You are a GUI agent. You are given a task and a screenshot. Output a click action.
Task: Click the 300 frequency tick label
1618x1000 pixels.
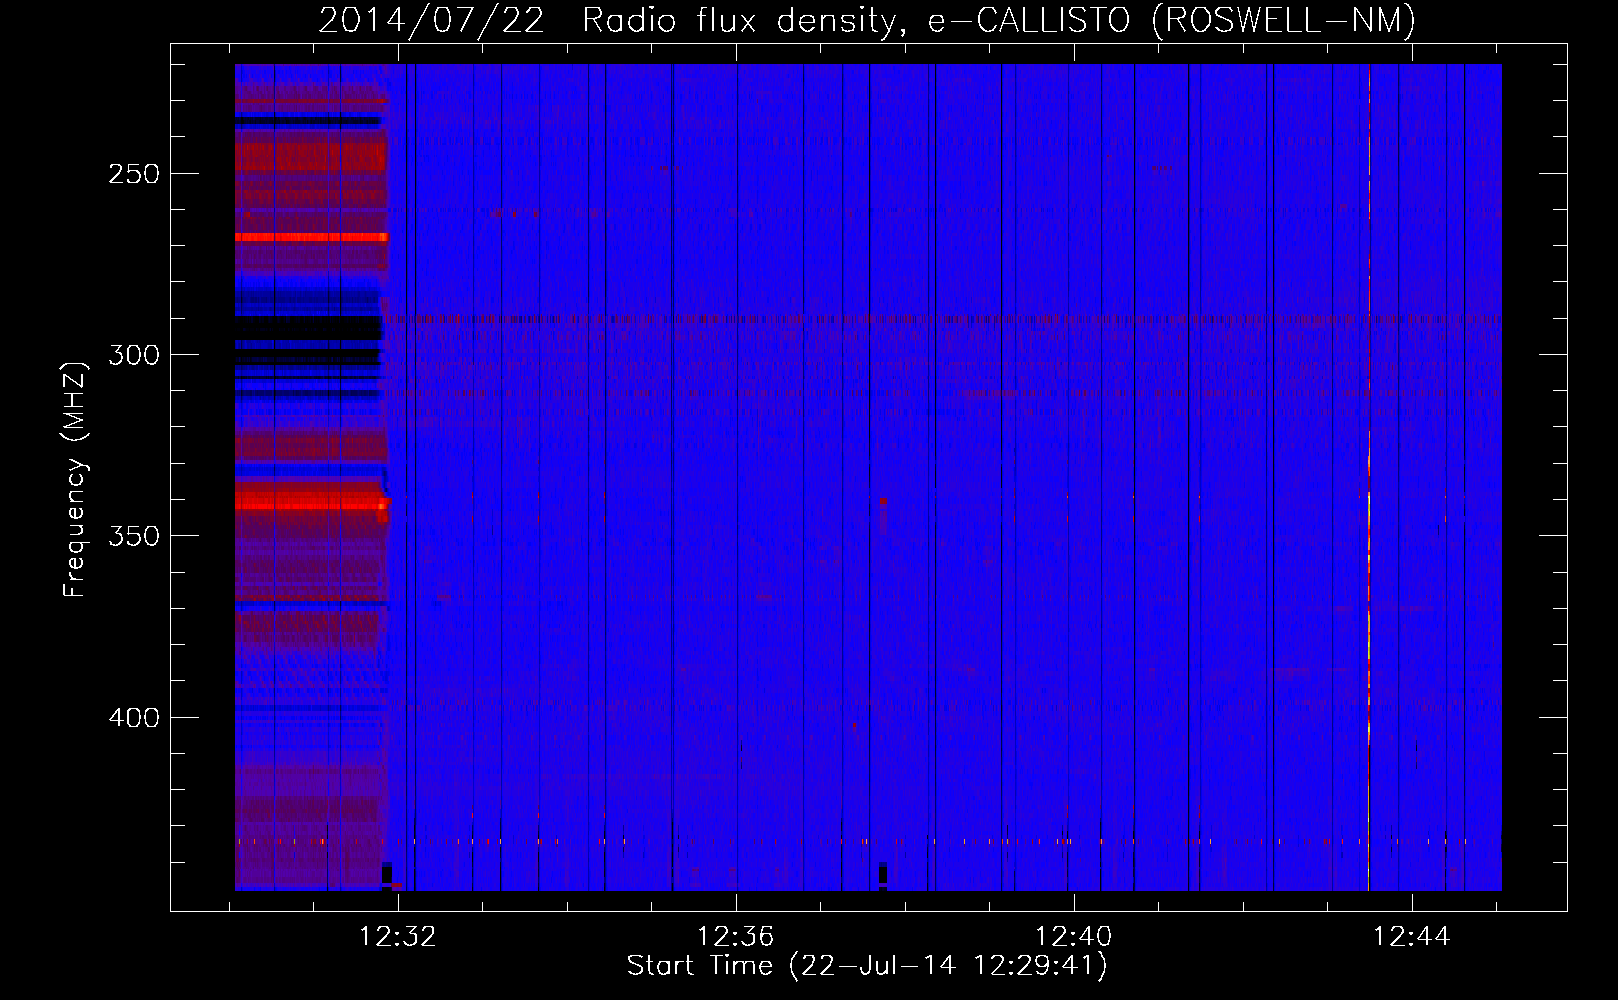(x=134, y=355)
